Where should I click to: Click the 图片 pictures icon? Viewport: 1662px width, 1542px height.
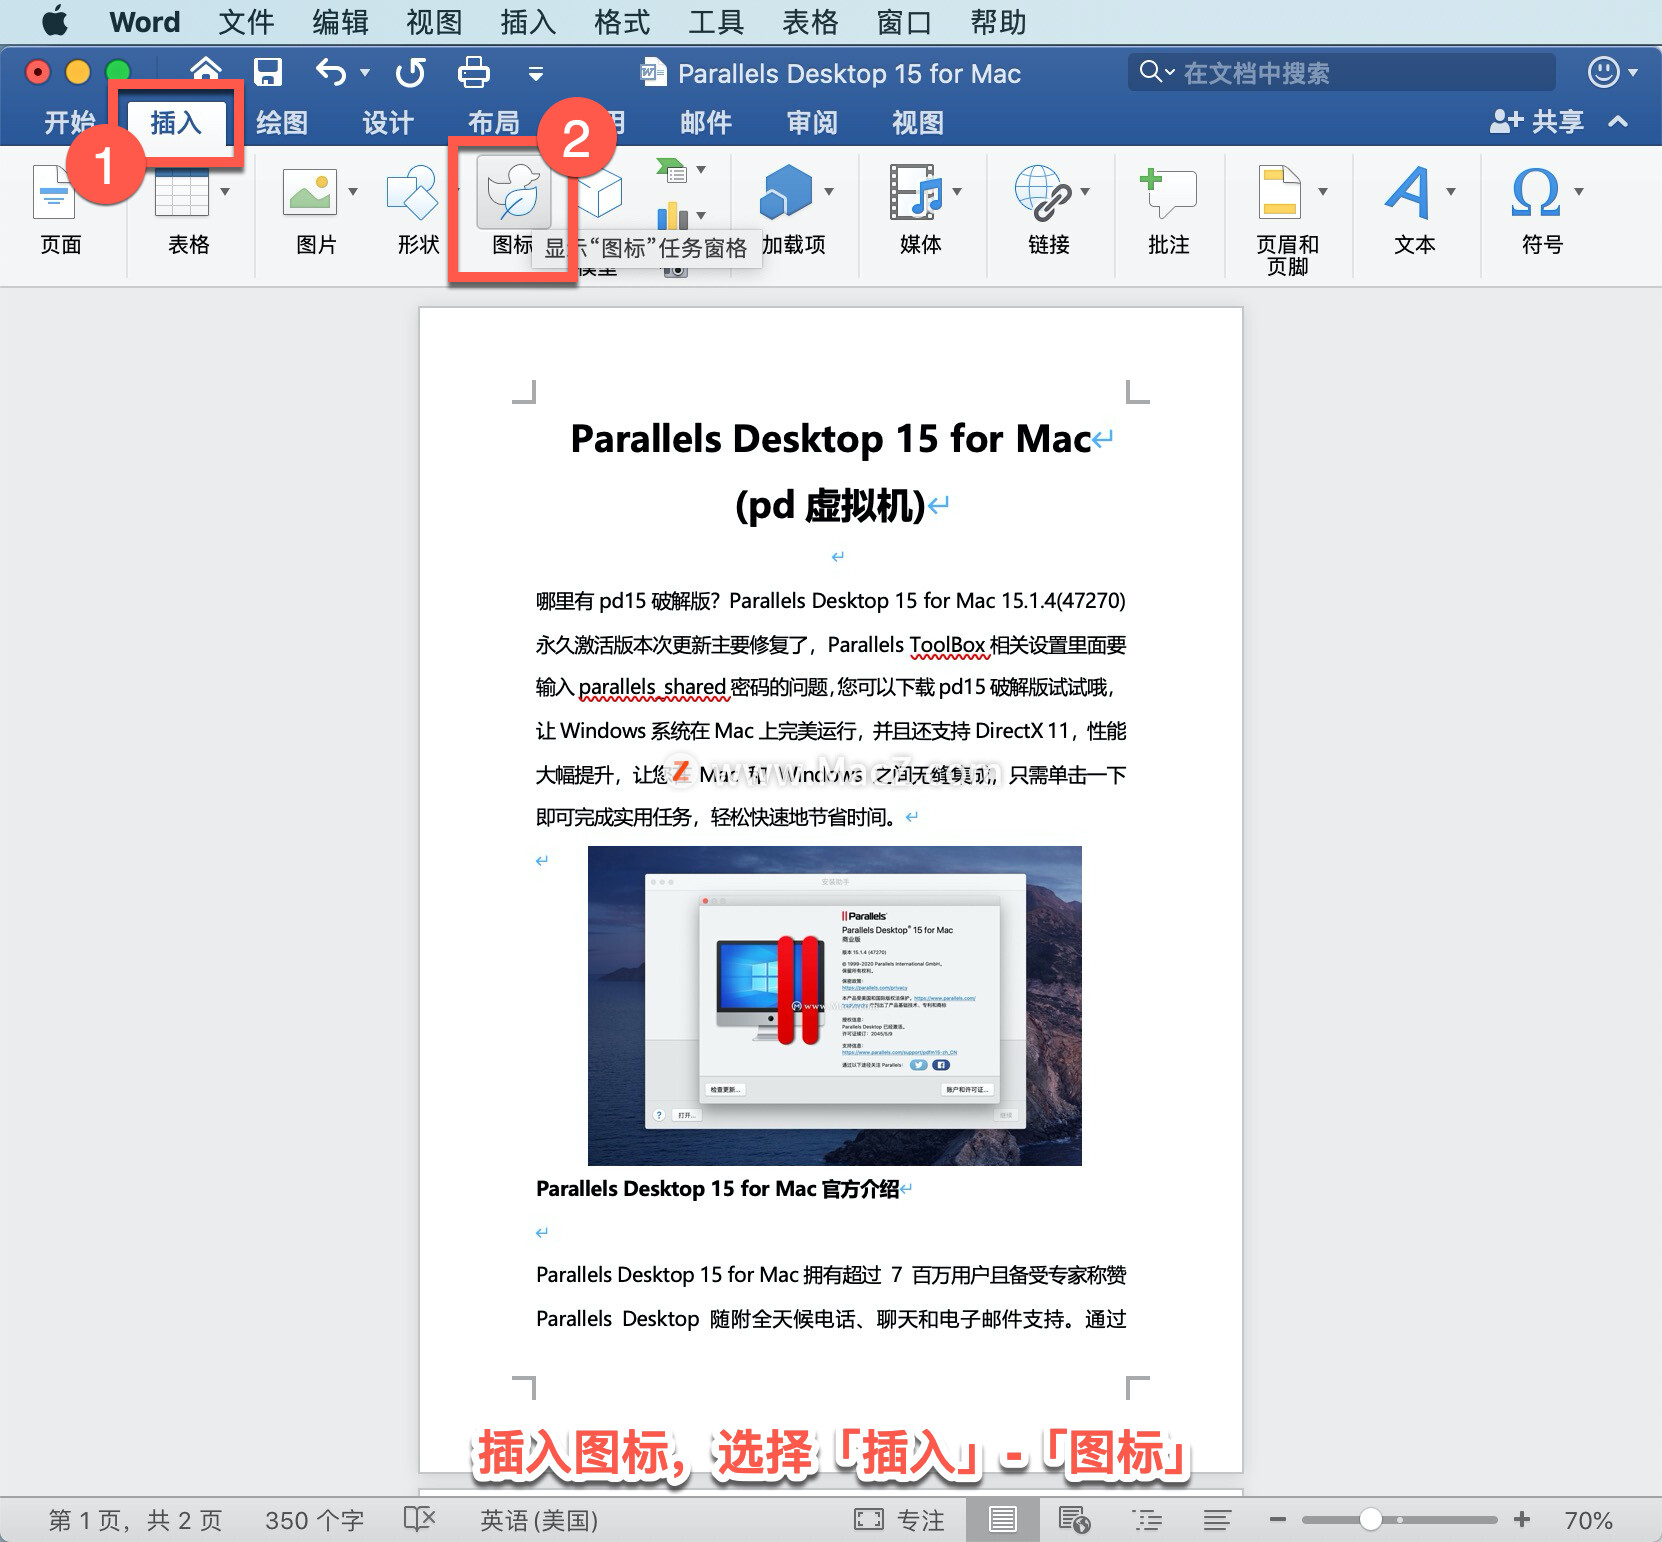coord(311,191)
